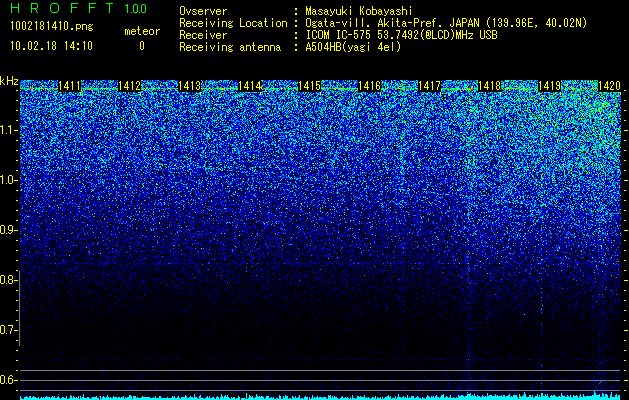
Task: Click the 1.0 kHz axis label
Action: tap(8, 180)
